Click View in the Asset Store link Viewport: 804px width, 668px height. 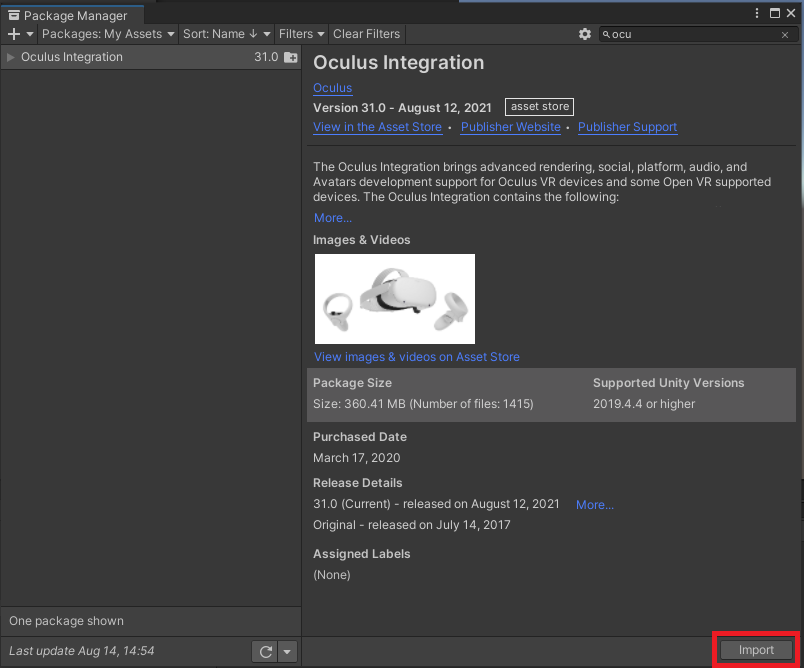click(377, 127)
